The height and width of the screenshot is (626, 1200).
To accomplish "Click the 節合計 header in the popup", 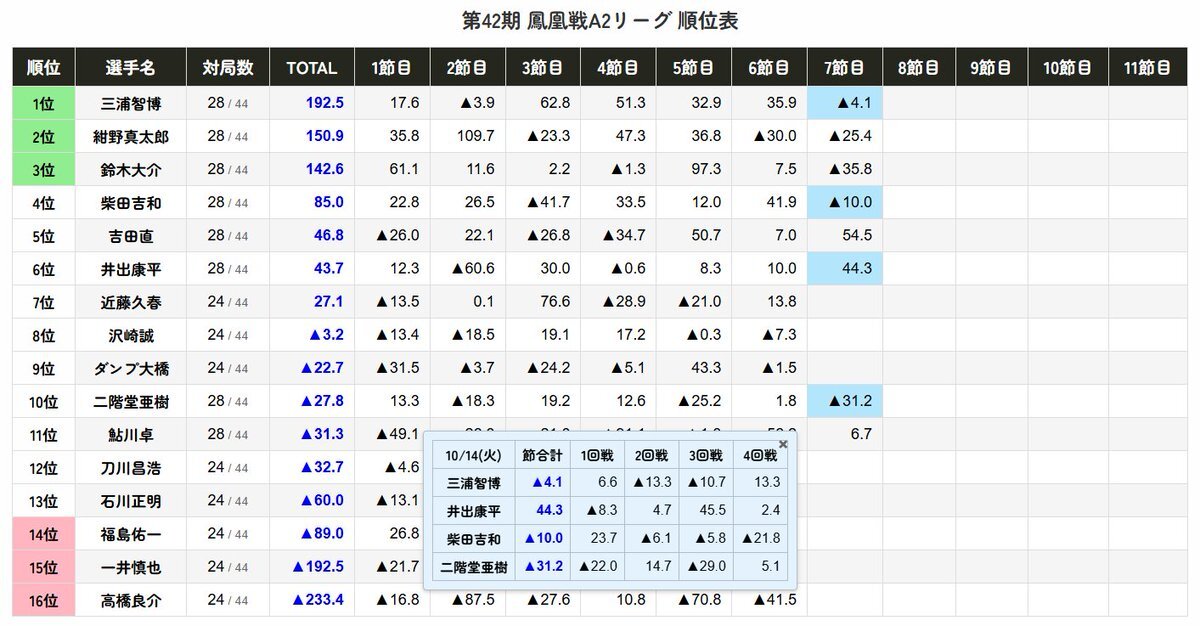I will [x=542, y=456].
